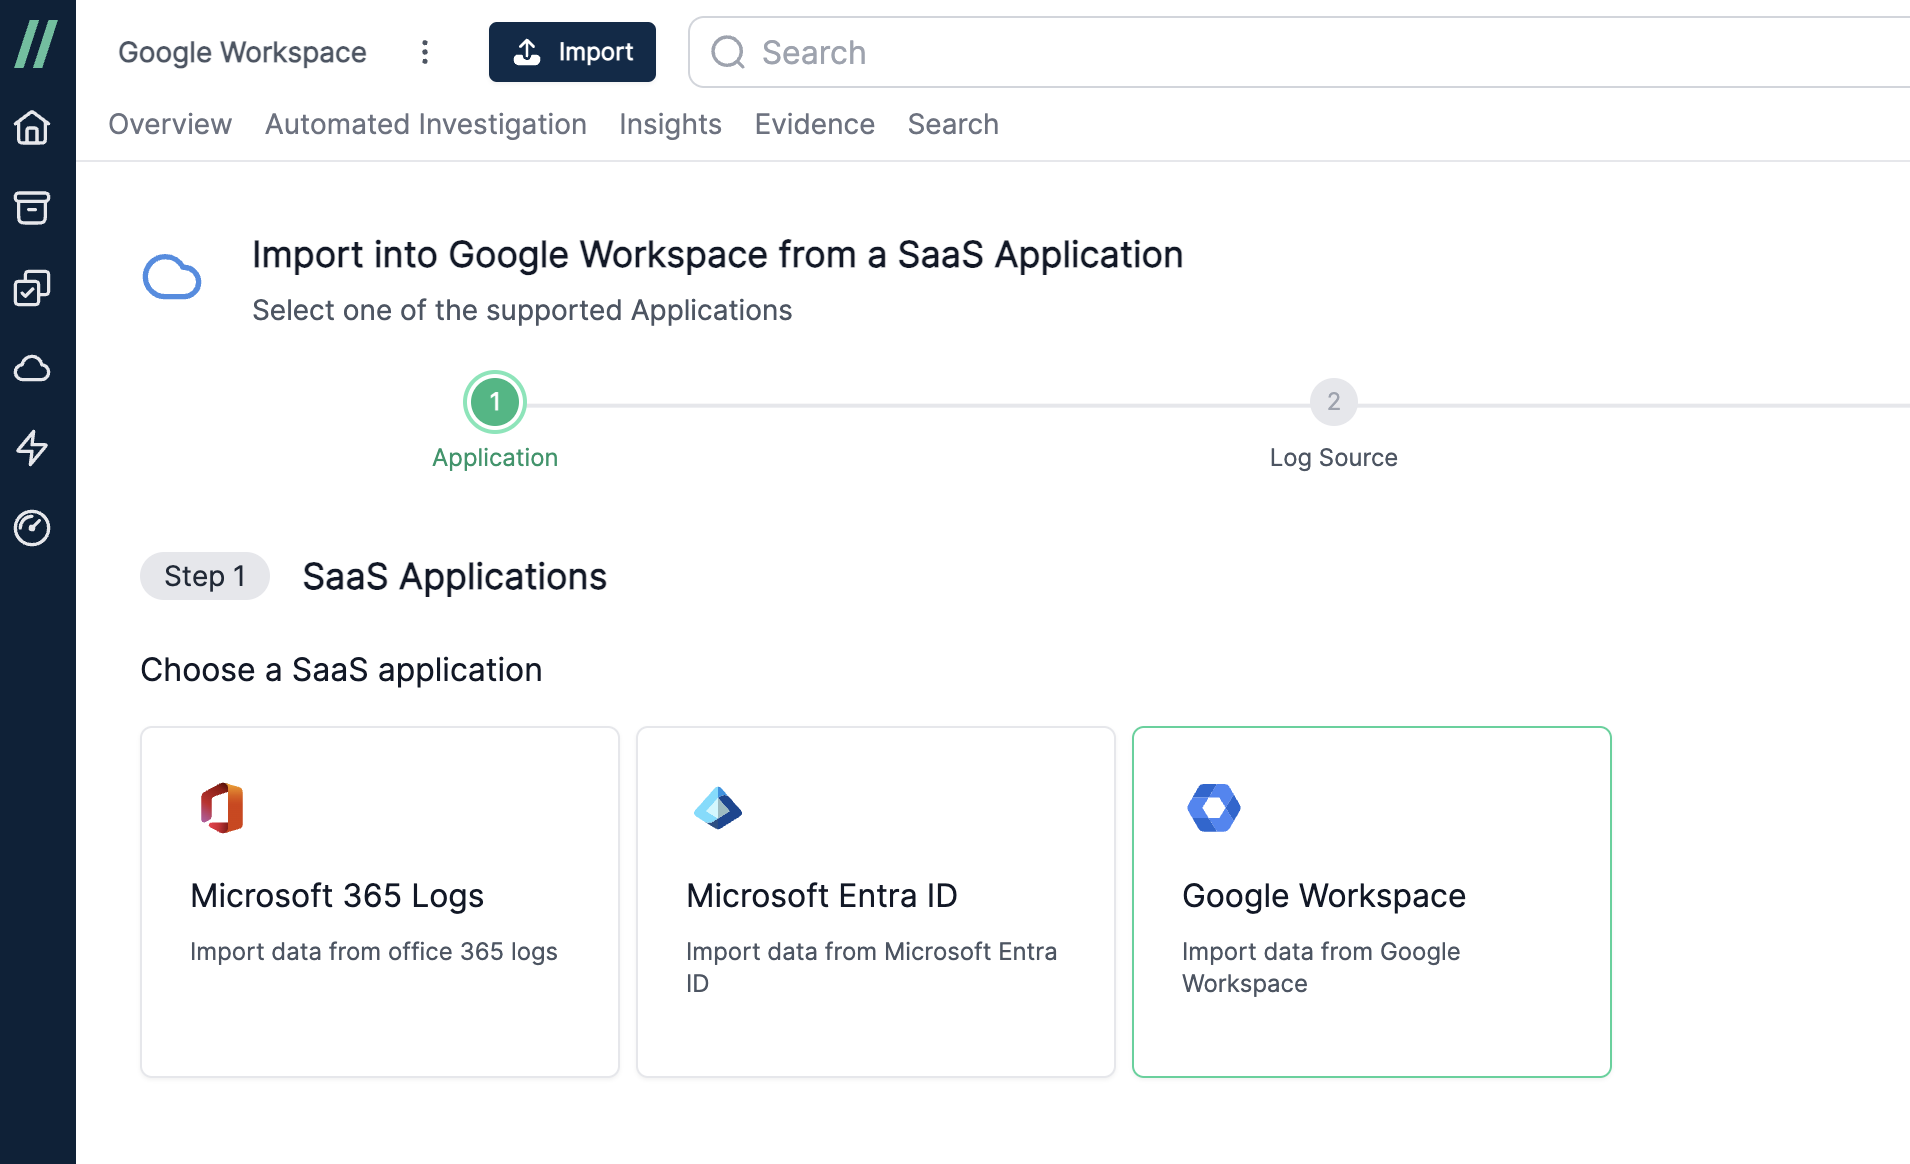
Task: Select the Google Workspace card title
Action: pos(1324,895)
